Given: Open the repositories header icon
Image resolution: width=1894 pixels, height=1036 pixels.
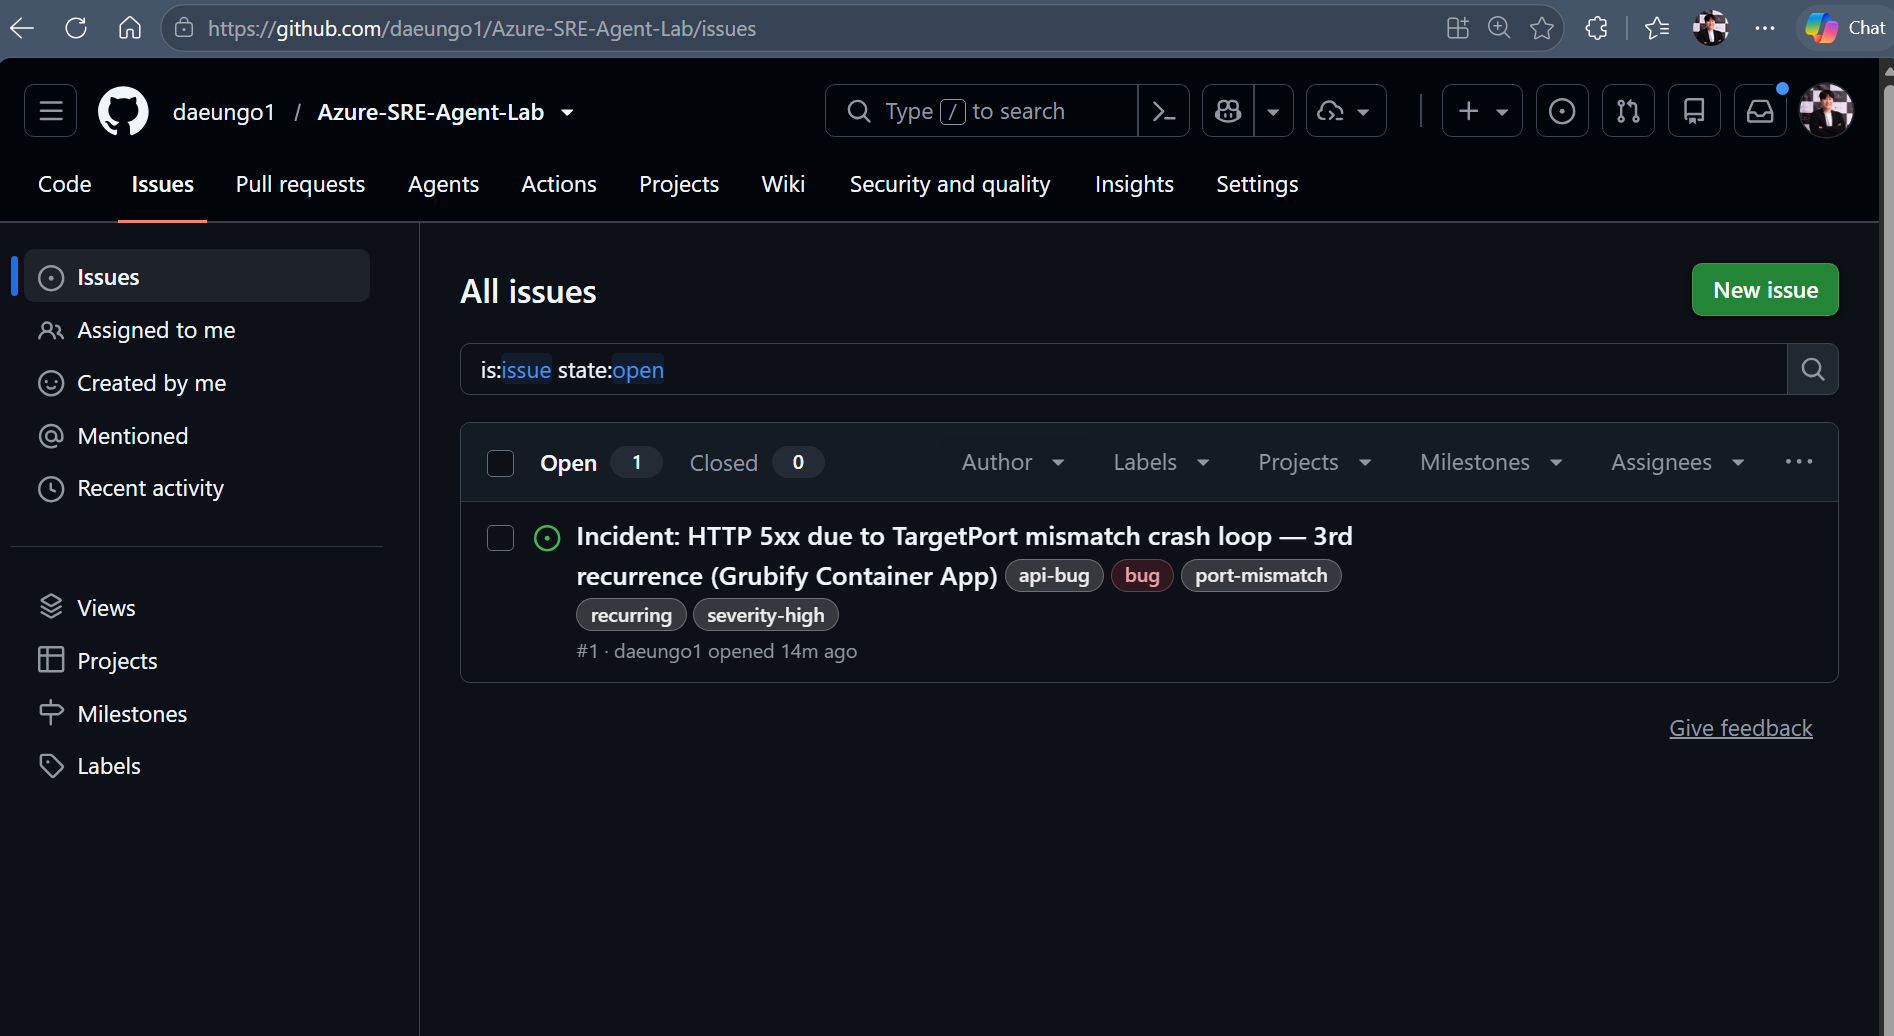Looking at the screenshot, I should tap(1694, 111).
